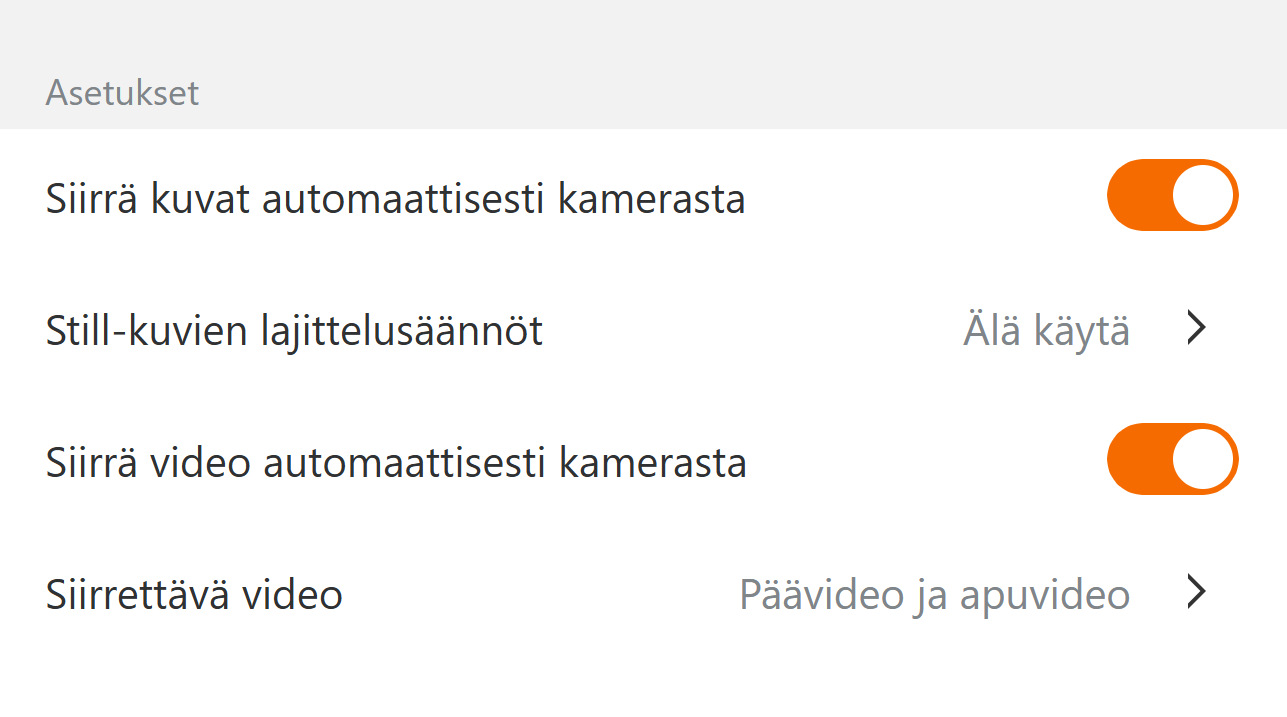Viewport: 1287px width, 717px height.
Task: Click empty space in Siirrettävä video row
Action: click(540, 595)
